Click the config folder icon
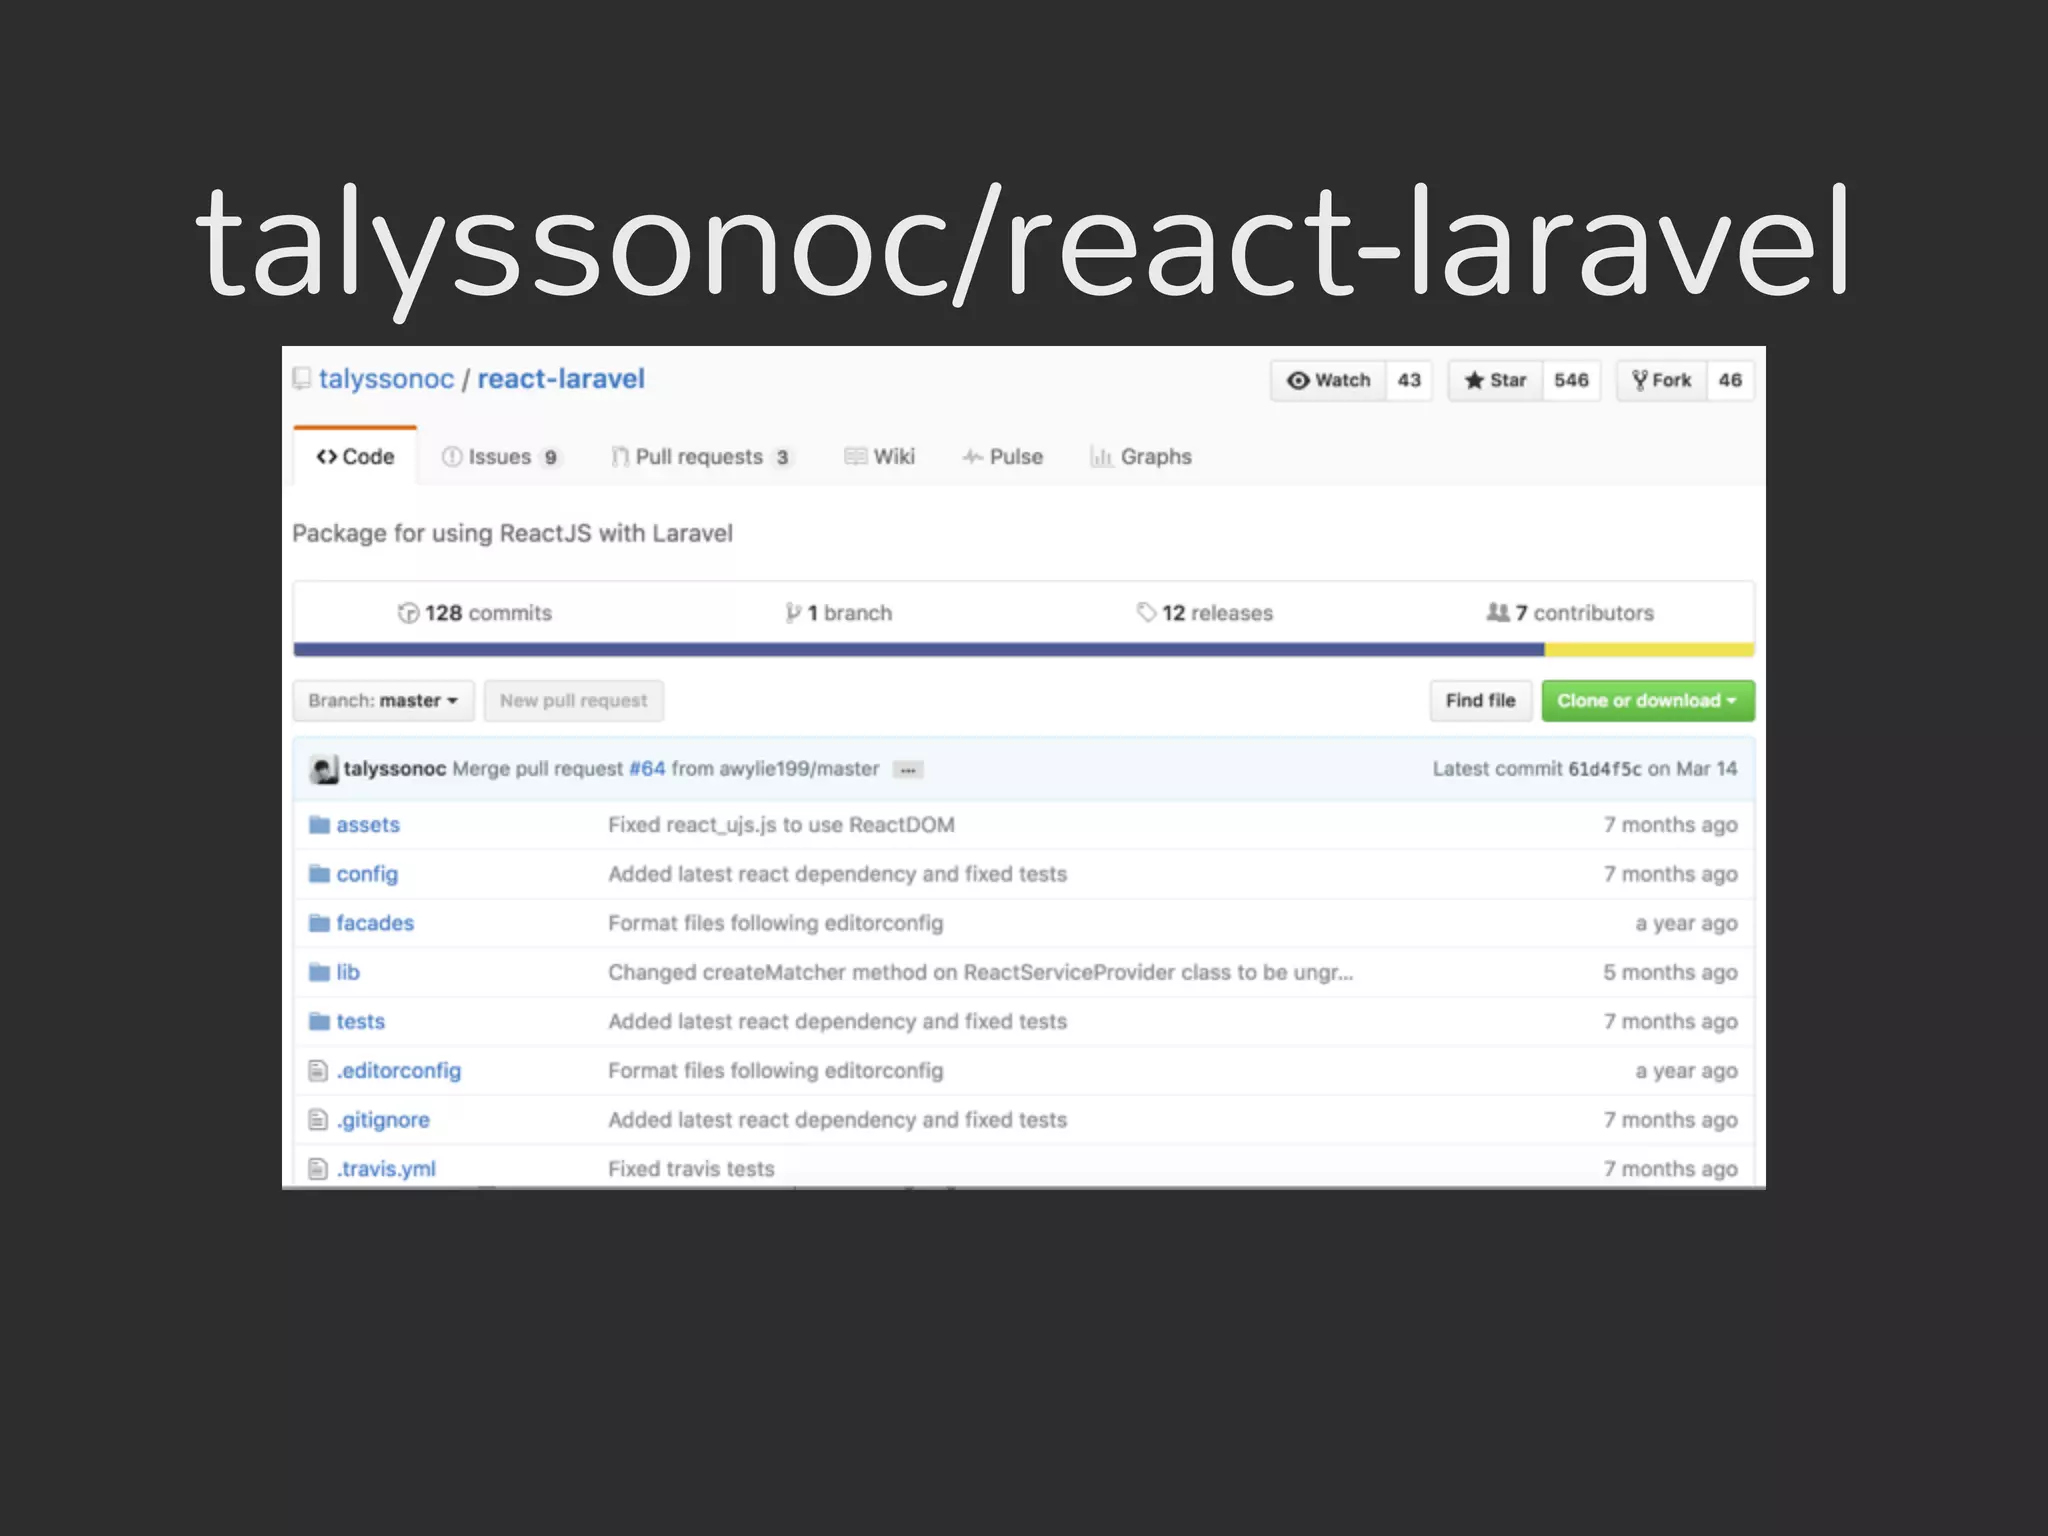 319,874
